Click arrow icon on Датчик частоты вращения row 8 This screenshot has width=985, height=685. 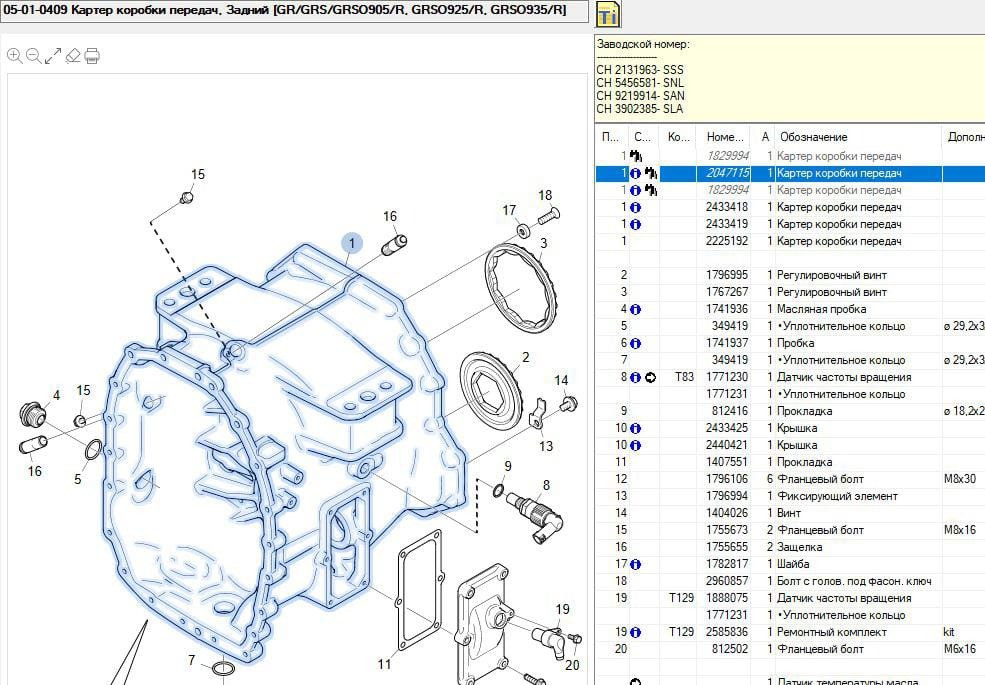click(x=651, y=377)
